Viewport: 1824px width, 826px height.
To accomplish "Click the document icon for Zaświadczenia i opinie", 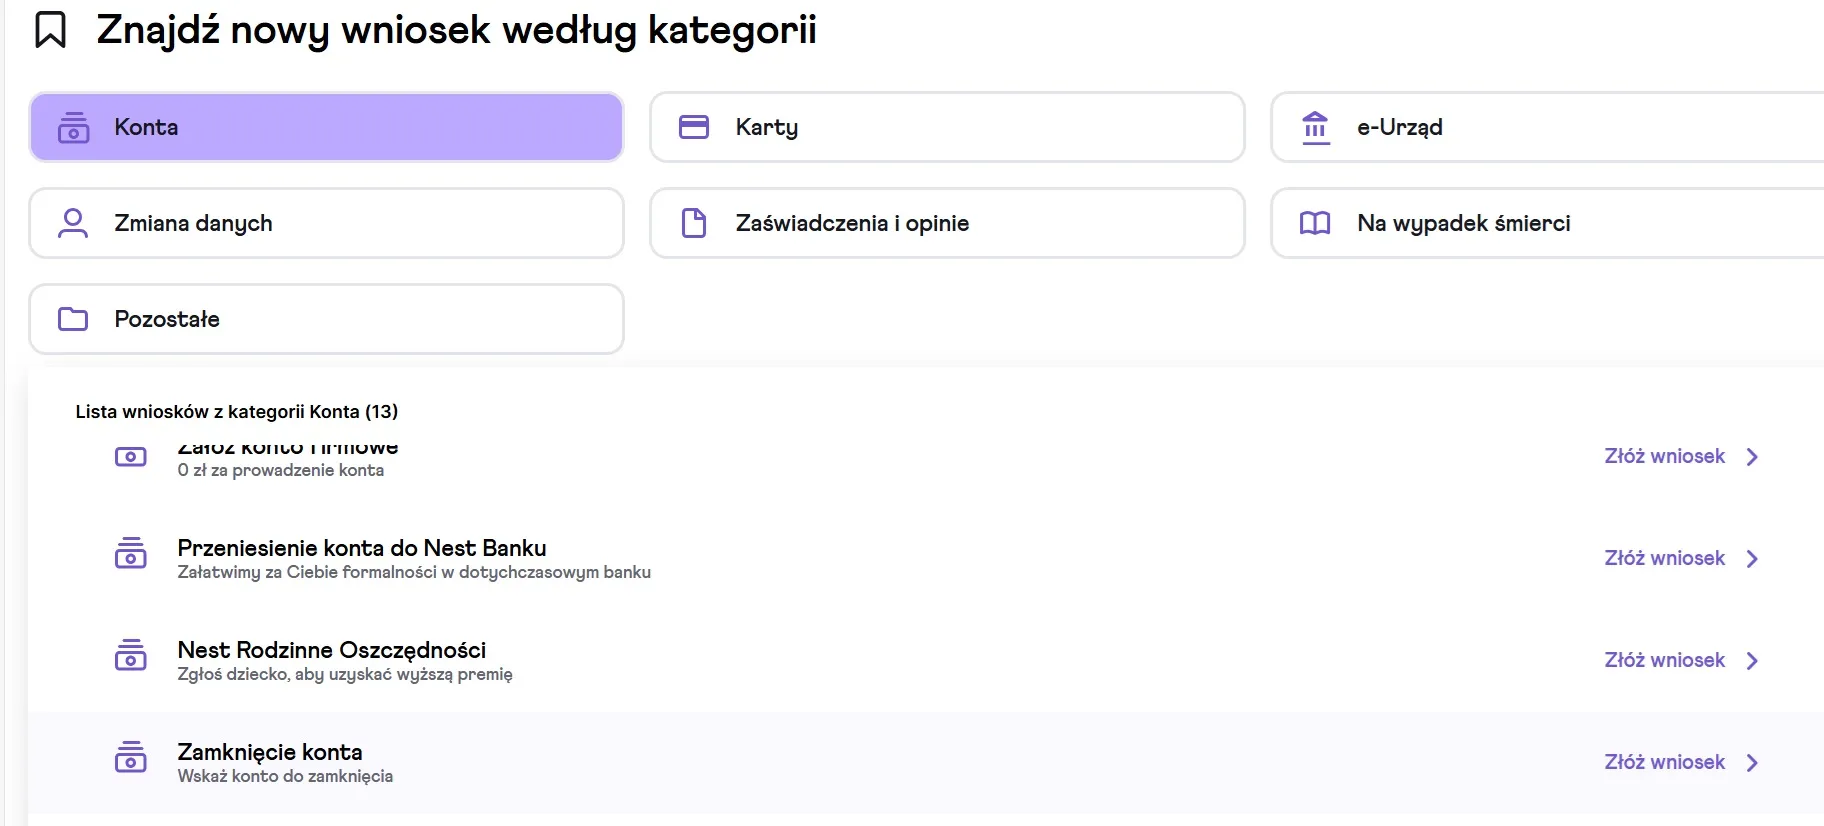I will (694, 223).
